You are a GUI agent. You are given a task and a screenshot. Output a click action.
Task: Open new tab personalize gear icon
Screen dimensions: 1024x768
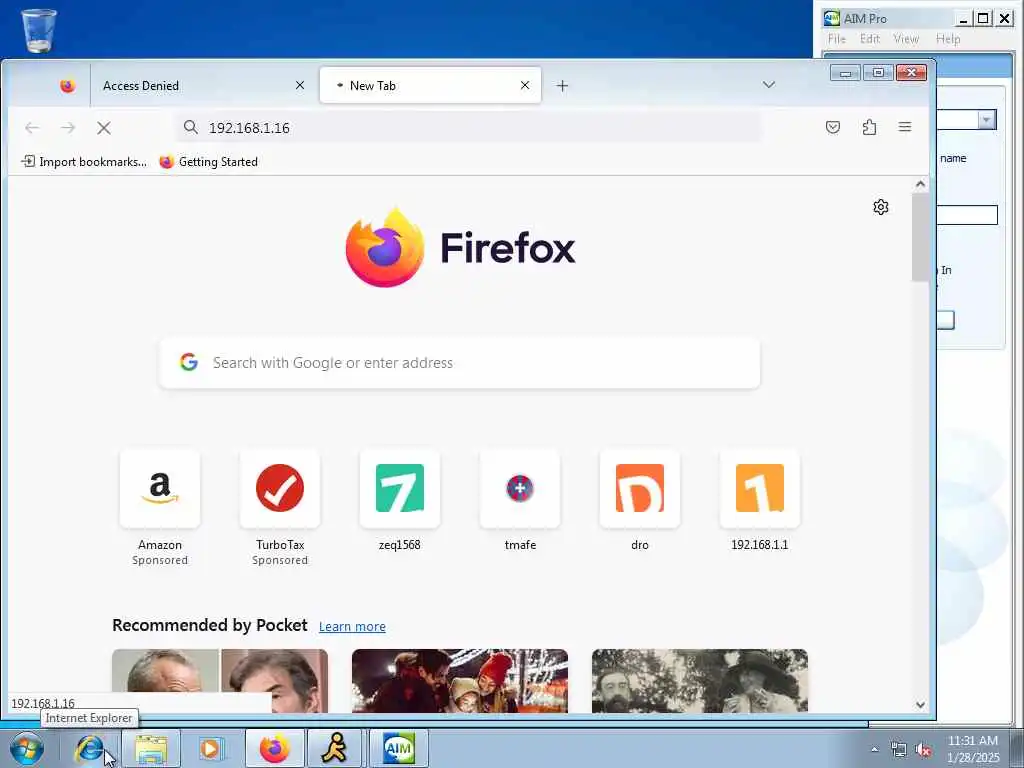coord(880,207)
